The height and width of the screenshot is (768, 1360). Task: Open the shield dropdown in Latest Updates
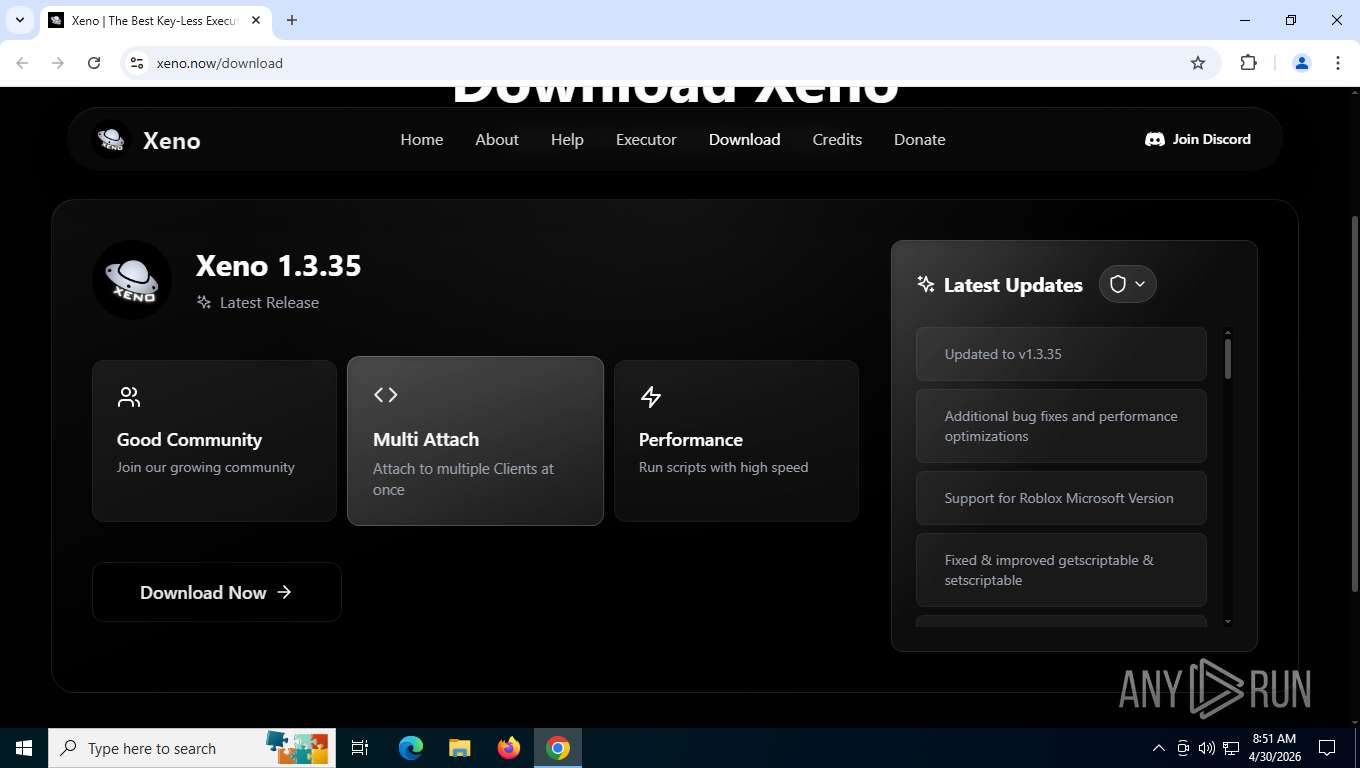click(x=1128, y=284)
